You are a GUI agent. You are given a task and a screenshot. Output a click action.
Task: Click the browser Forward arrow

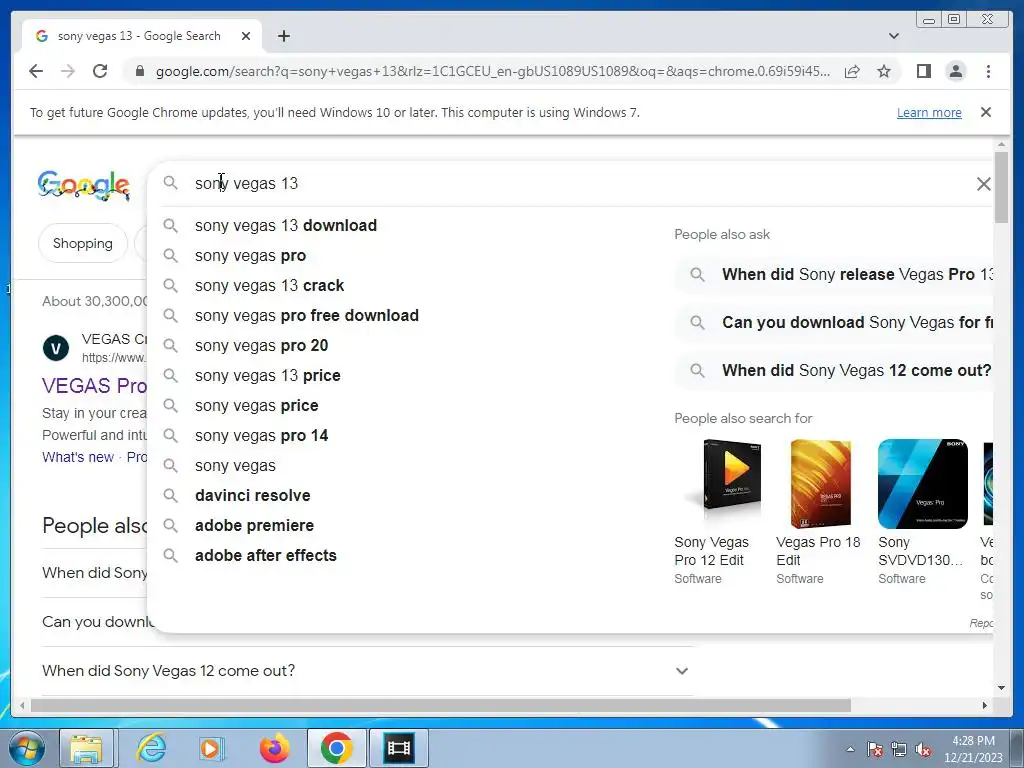(x=68, y=71)
